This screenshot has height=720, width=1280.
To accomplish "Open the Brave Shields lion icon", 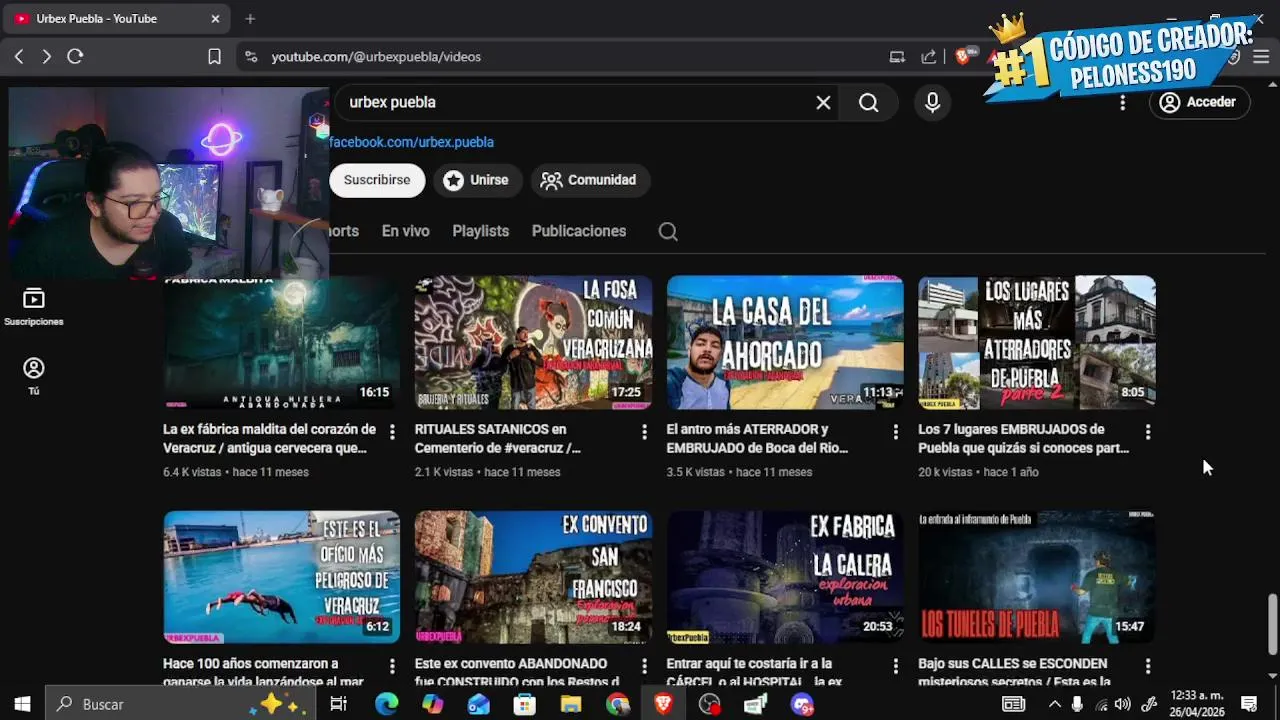I will [963, 57].
